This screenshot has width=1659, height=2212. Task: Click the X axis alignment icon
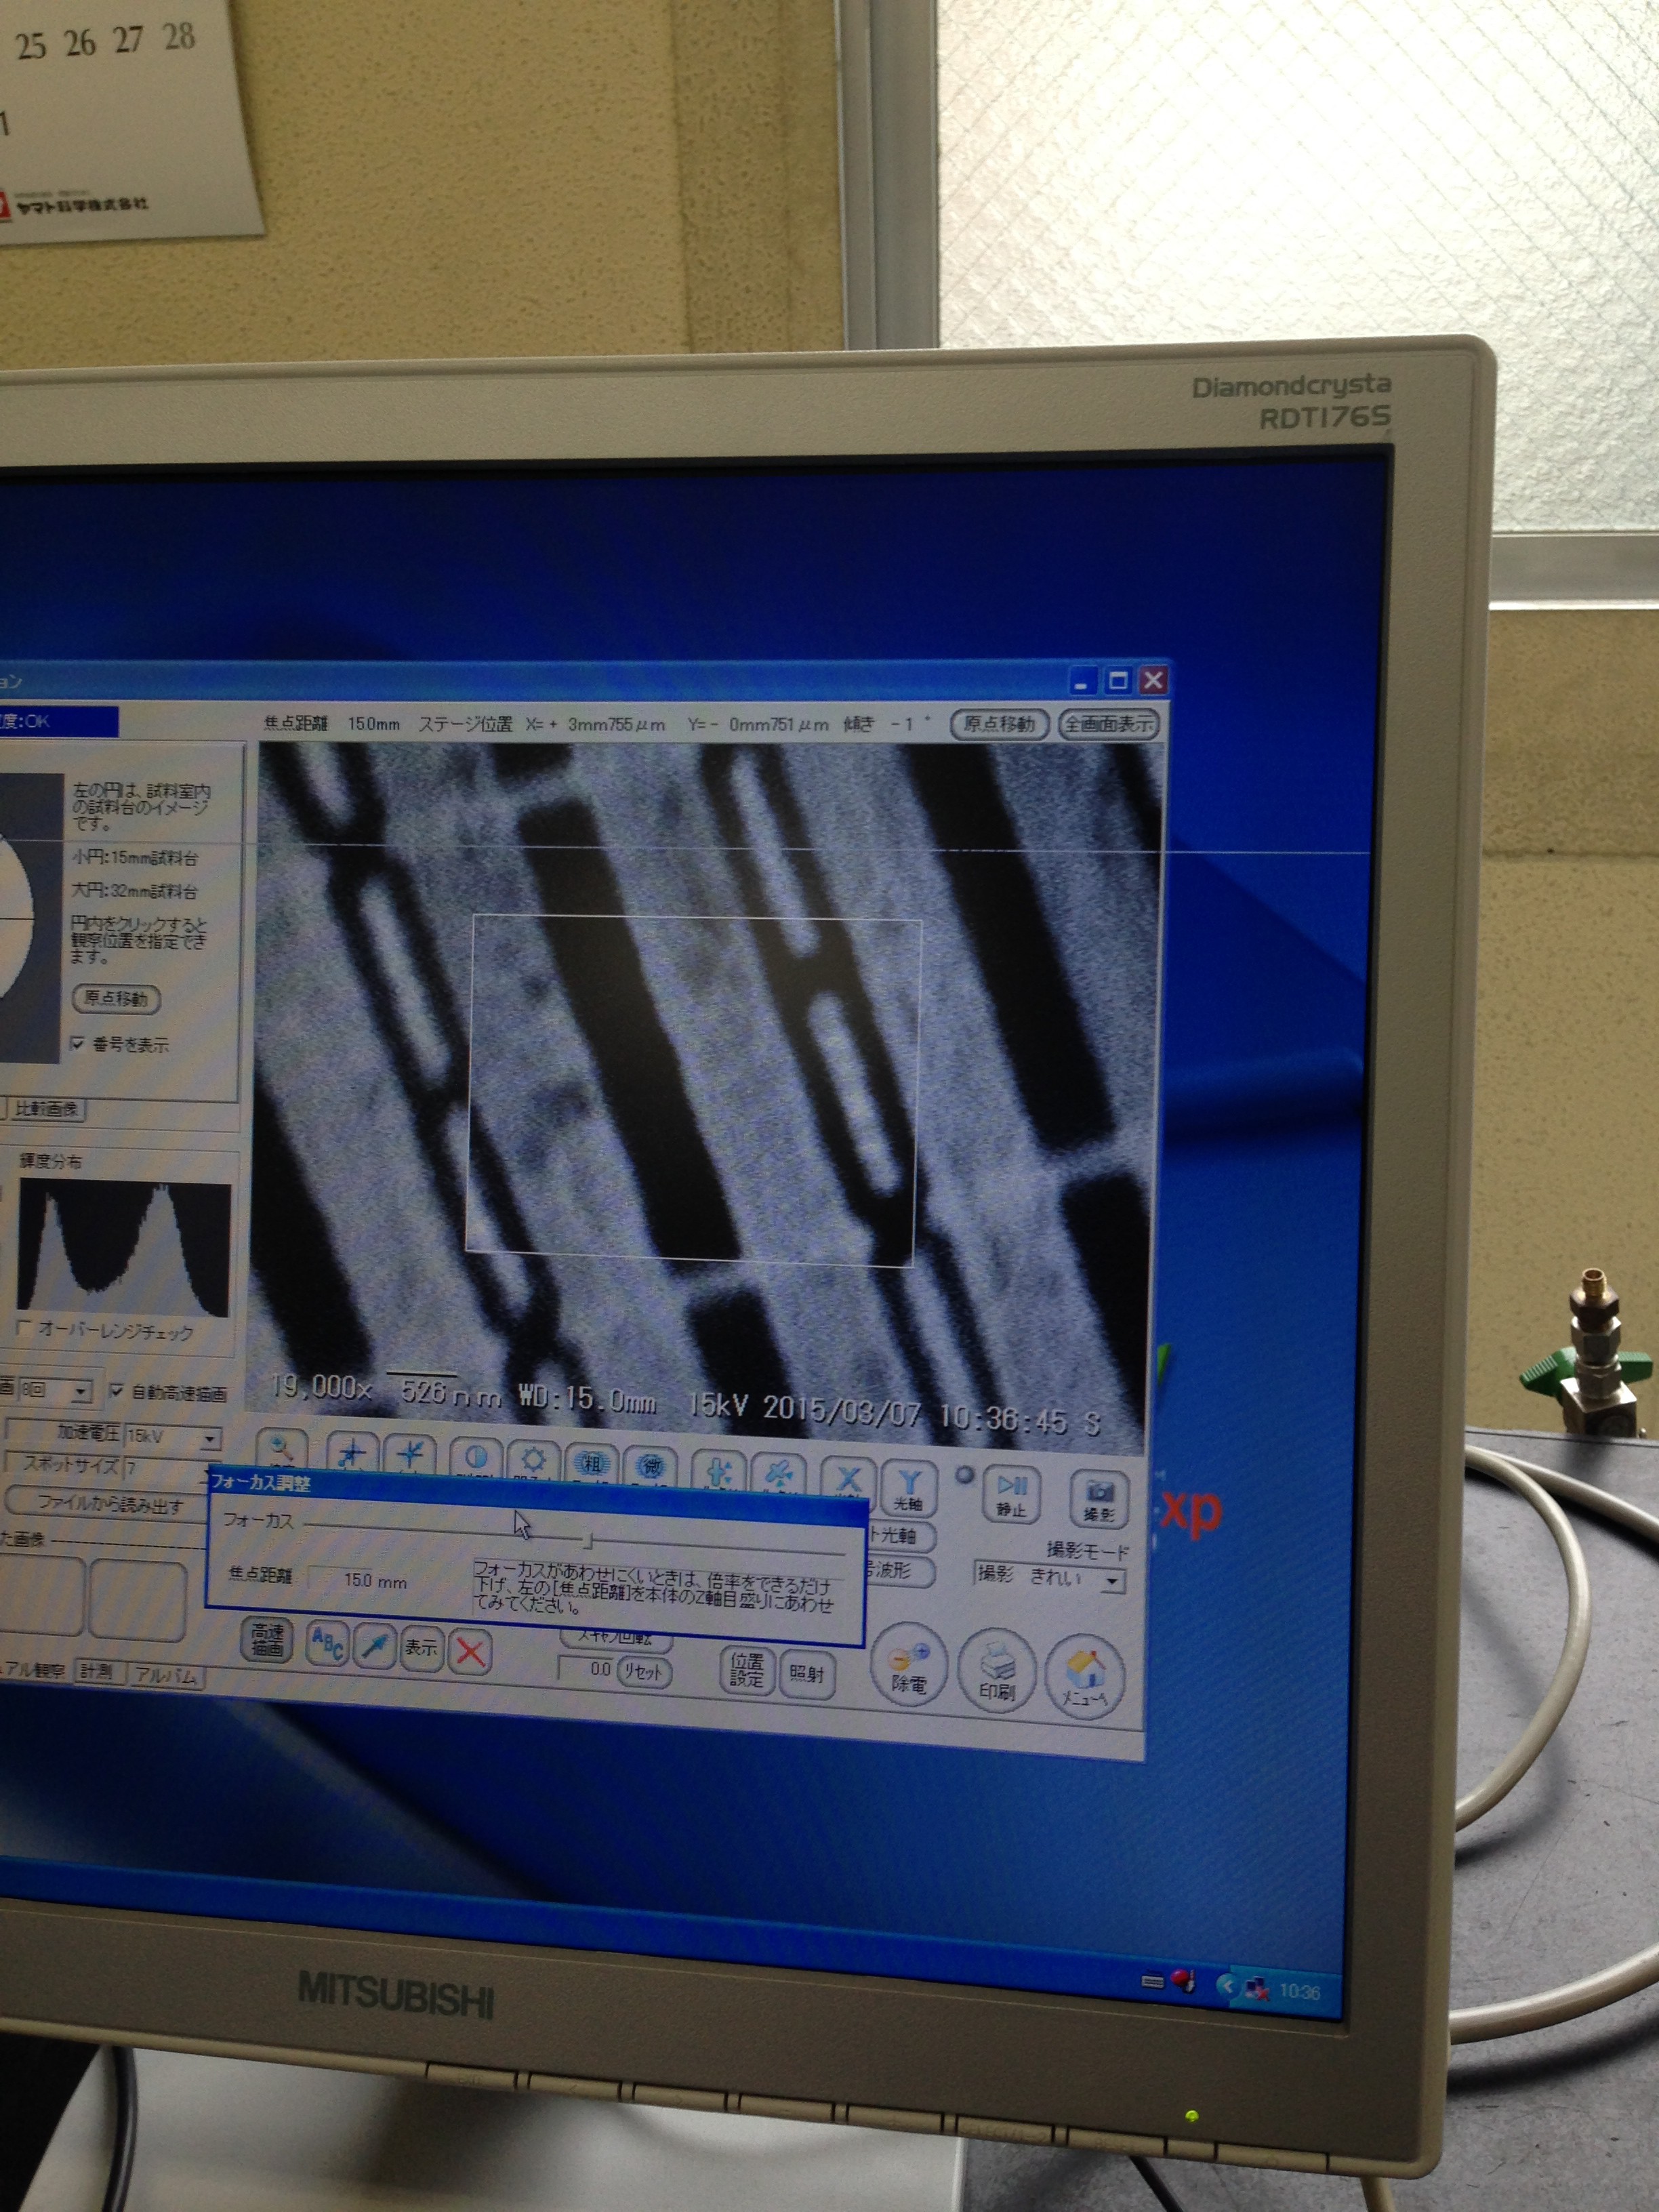(848, 1480)
